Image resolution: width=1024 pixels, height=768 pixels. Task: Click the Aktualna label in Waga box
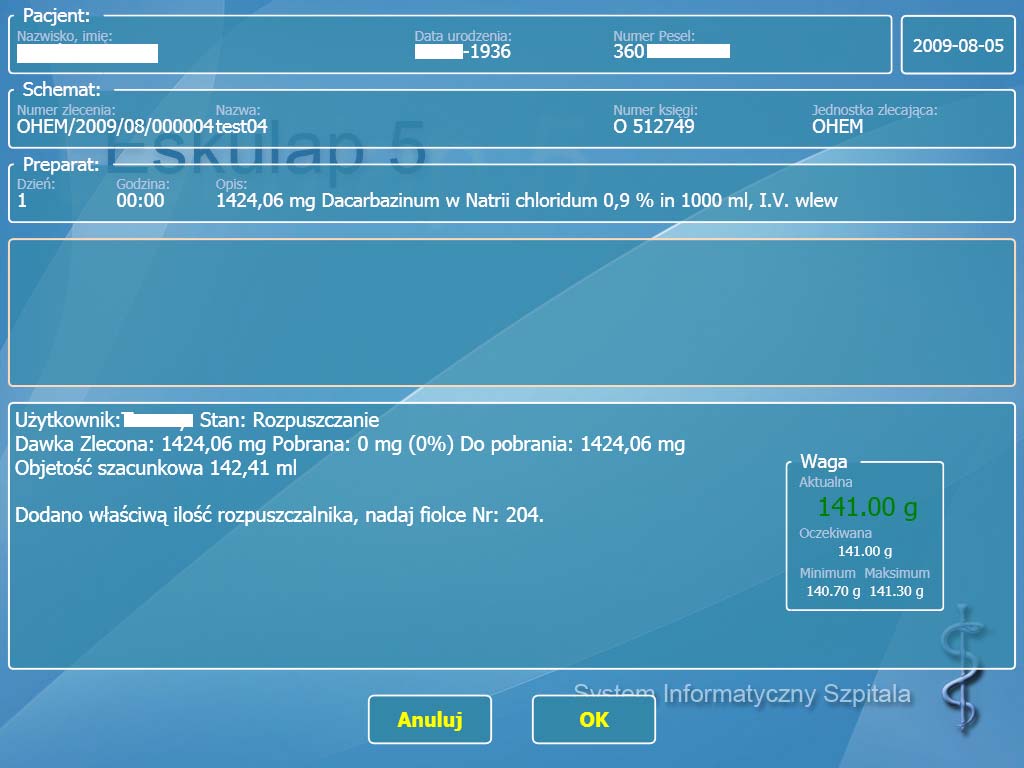(x=825, y=482)
